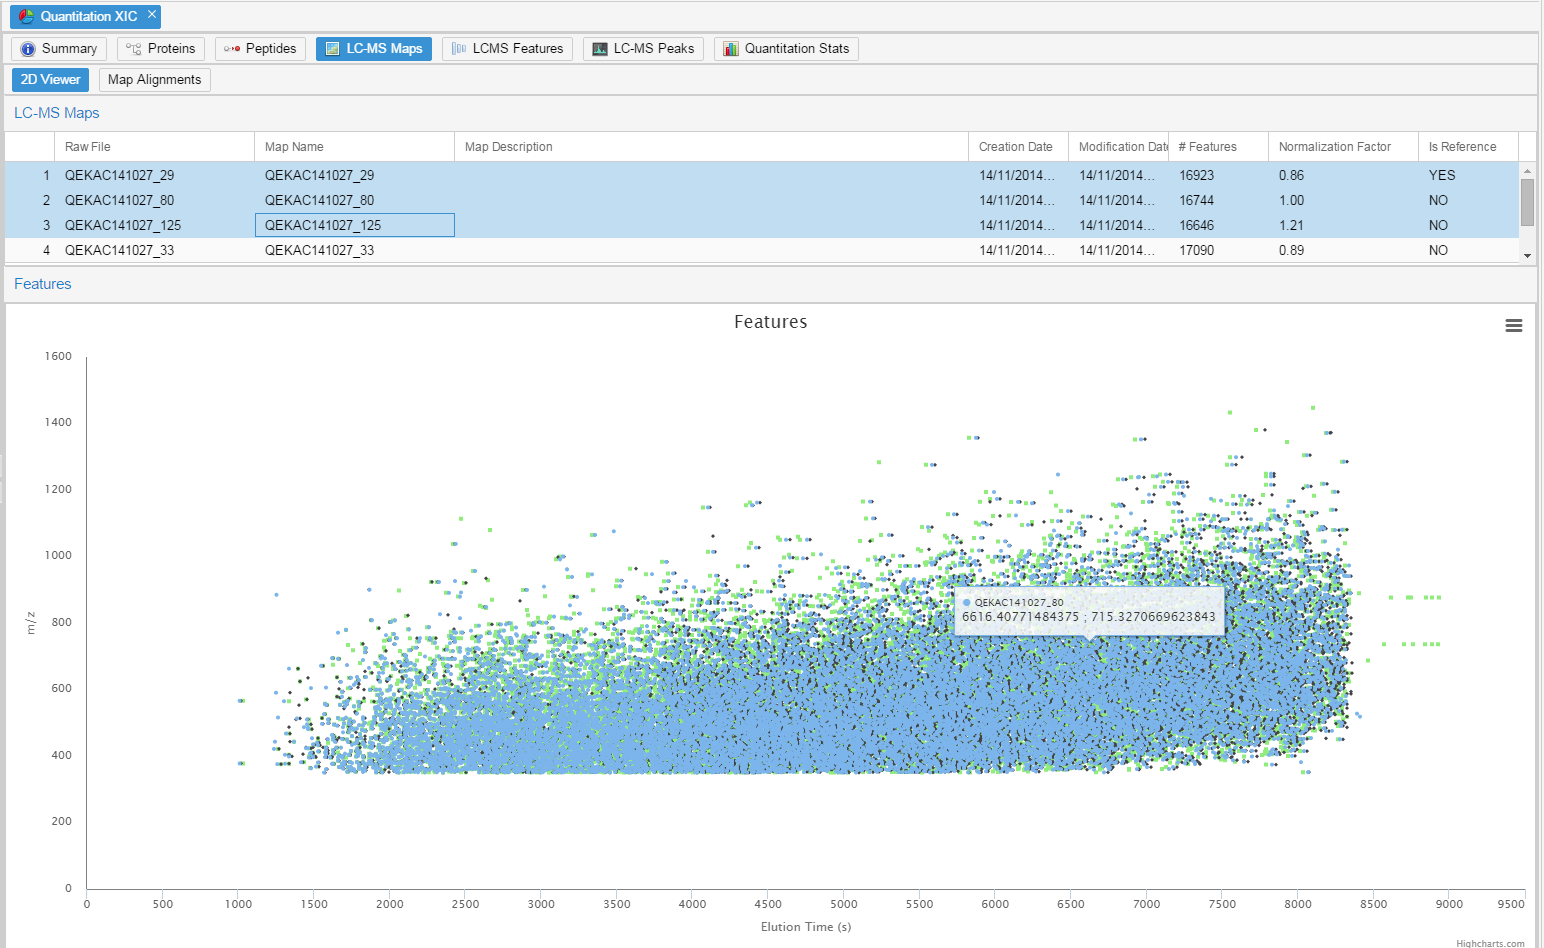
Task: Select row QEKAC141027_33 in maps table
Action: pyautogui.click(x=119, y=251)
